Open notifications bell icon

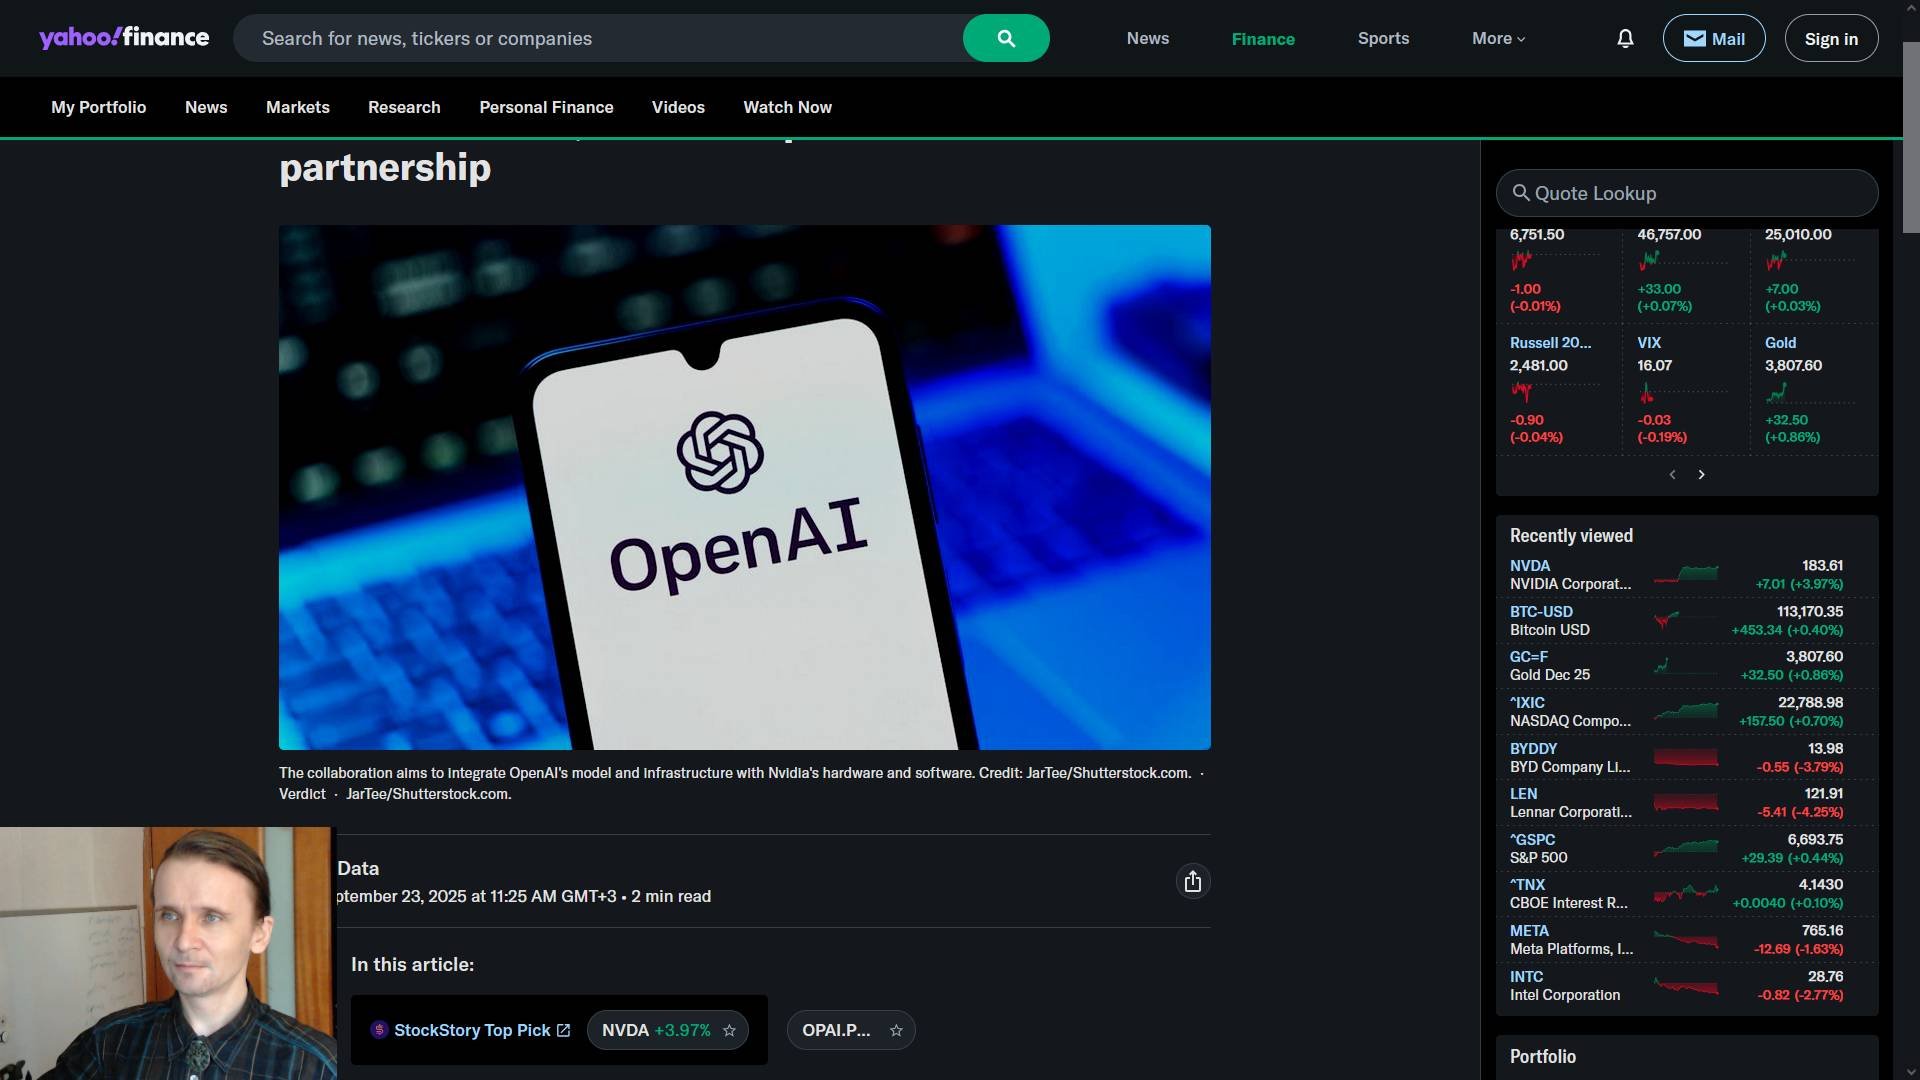click(x=1625, y=39)
